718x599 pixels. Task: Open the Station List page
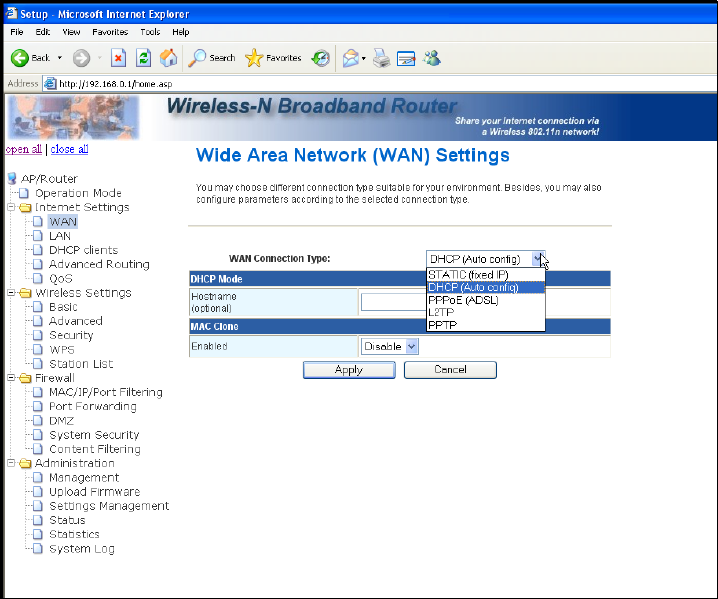point(81,364)
